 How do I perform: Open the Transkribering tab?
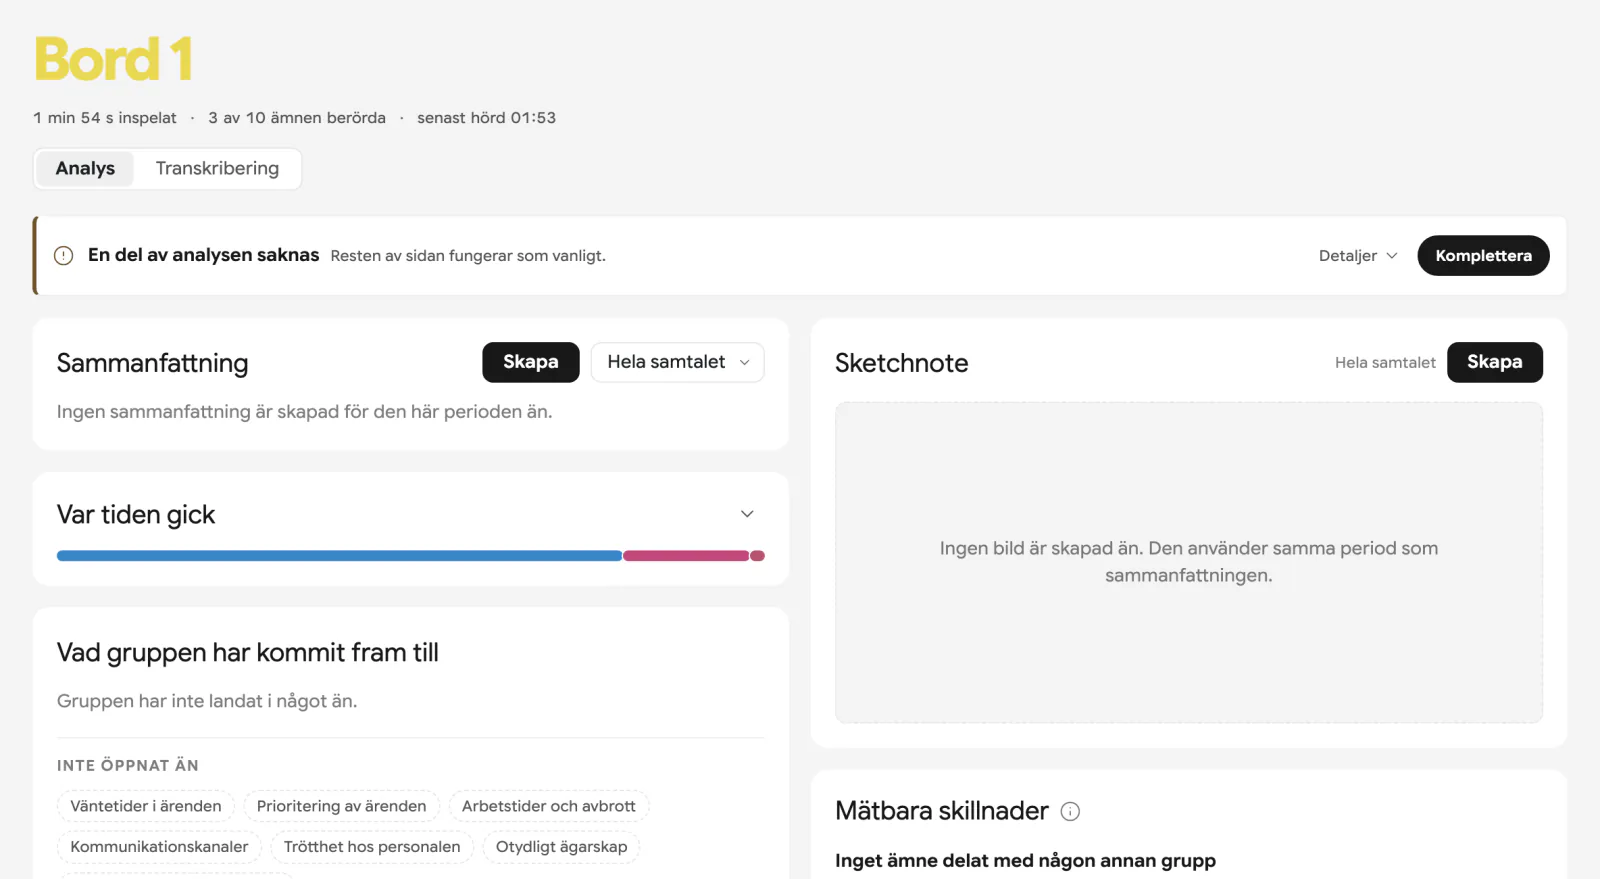(217, 169)
